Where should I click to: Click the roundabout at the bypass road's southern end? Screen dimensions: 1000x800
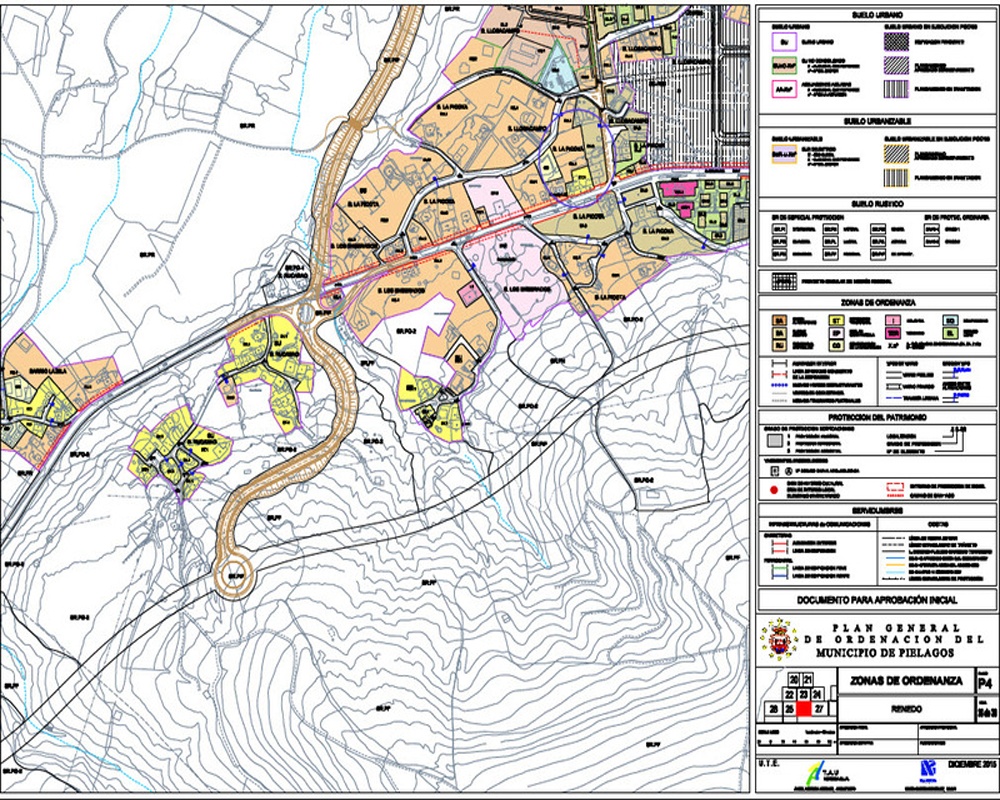235,576
